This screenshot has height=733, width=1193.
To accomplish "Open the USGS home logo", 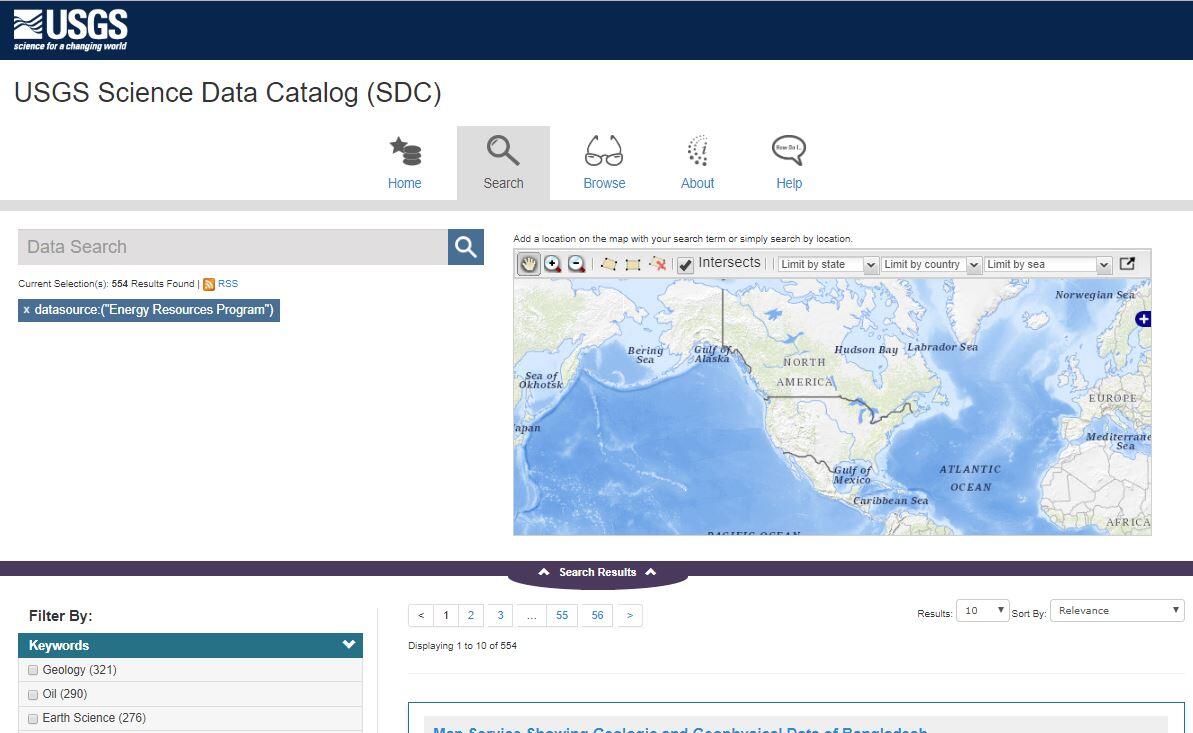I will [x=70, y=30].
